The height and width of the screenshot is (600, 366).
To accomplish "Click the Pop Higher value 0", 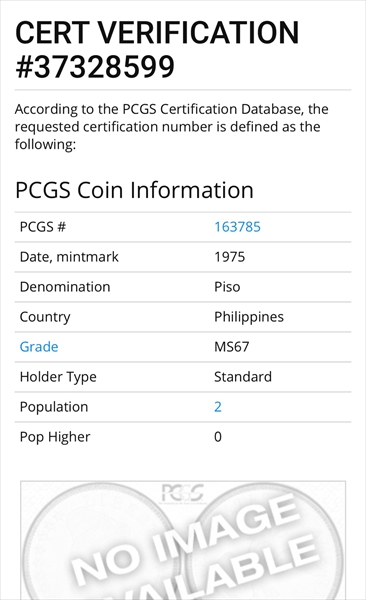I will (218, 437).
